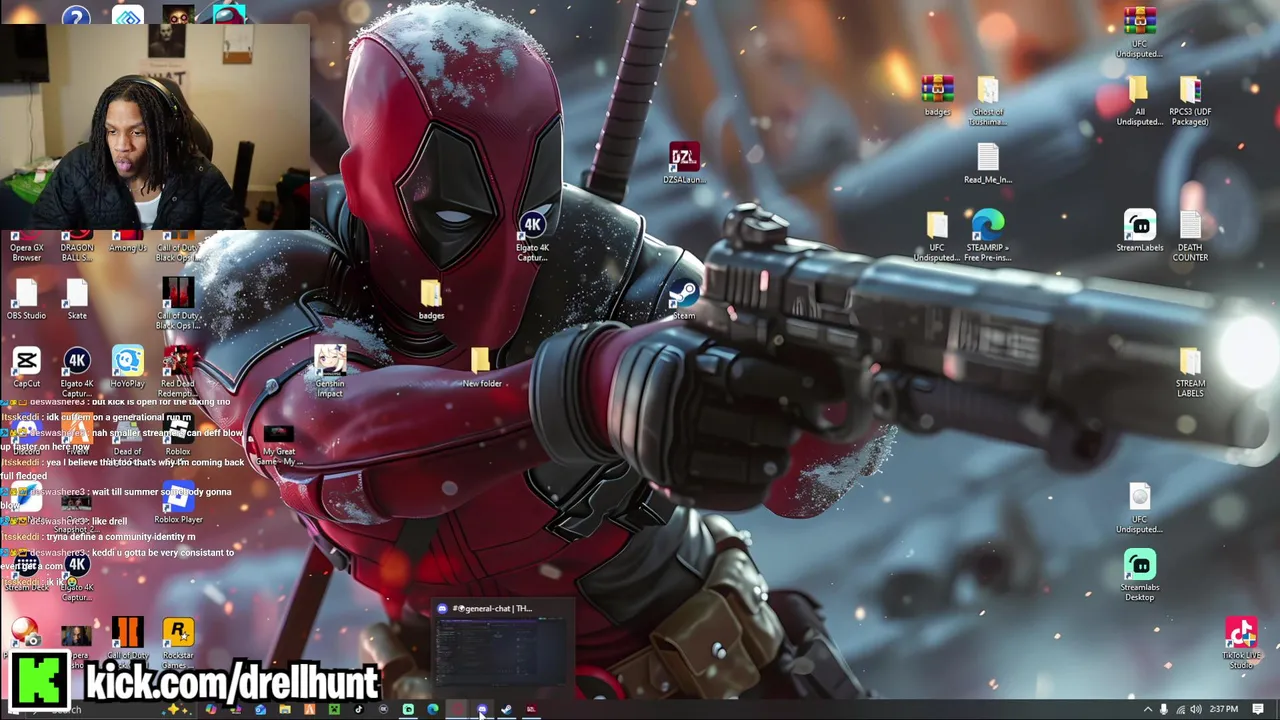Launch Genshin Impact shortcut
The image size is (1280, 720).
[x=330, y=371]
